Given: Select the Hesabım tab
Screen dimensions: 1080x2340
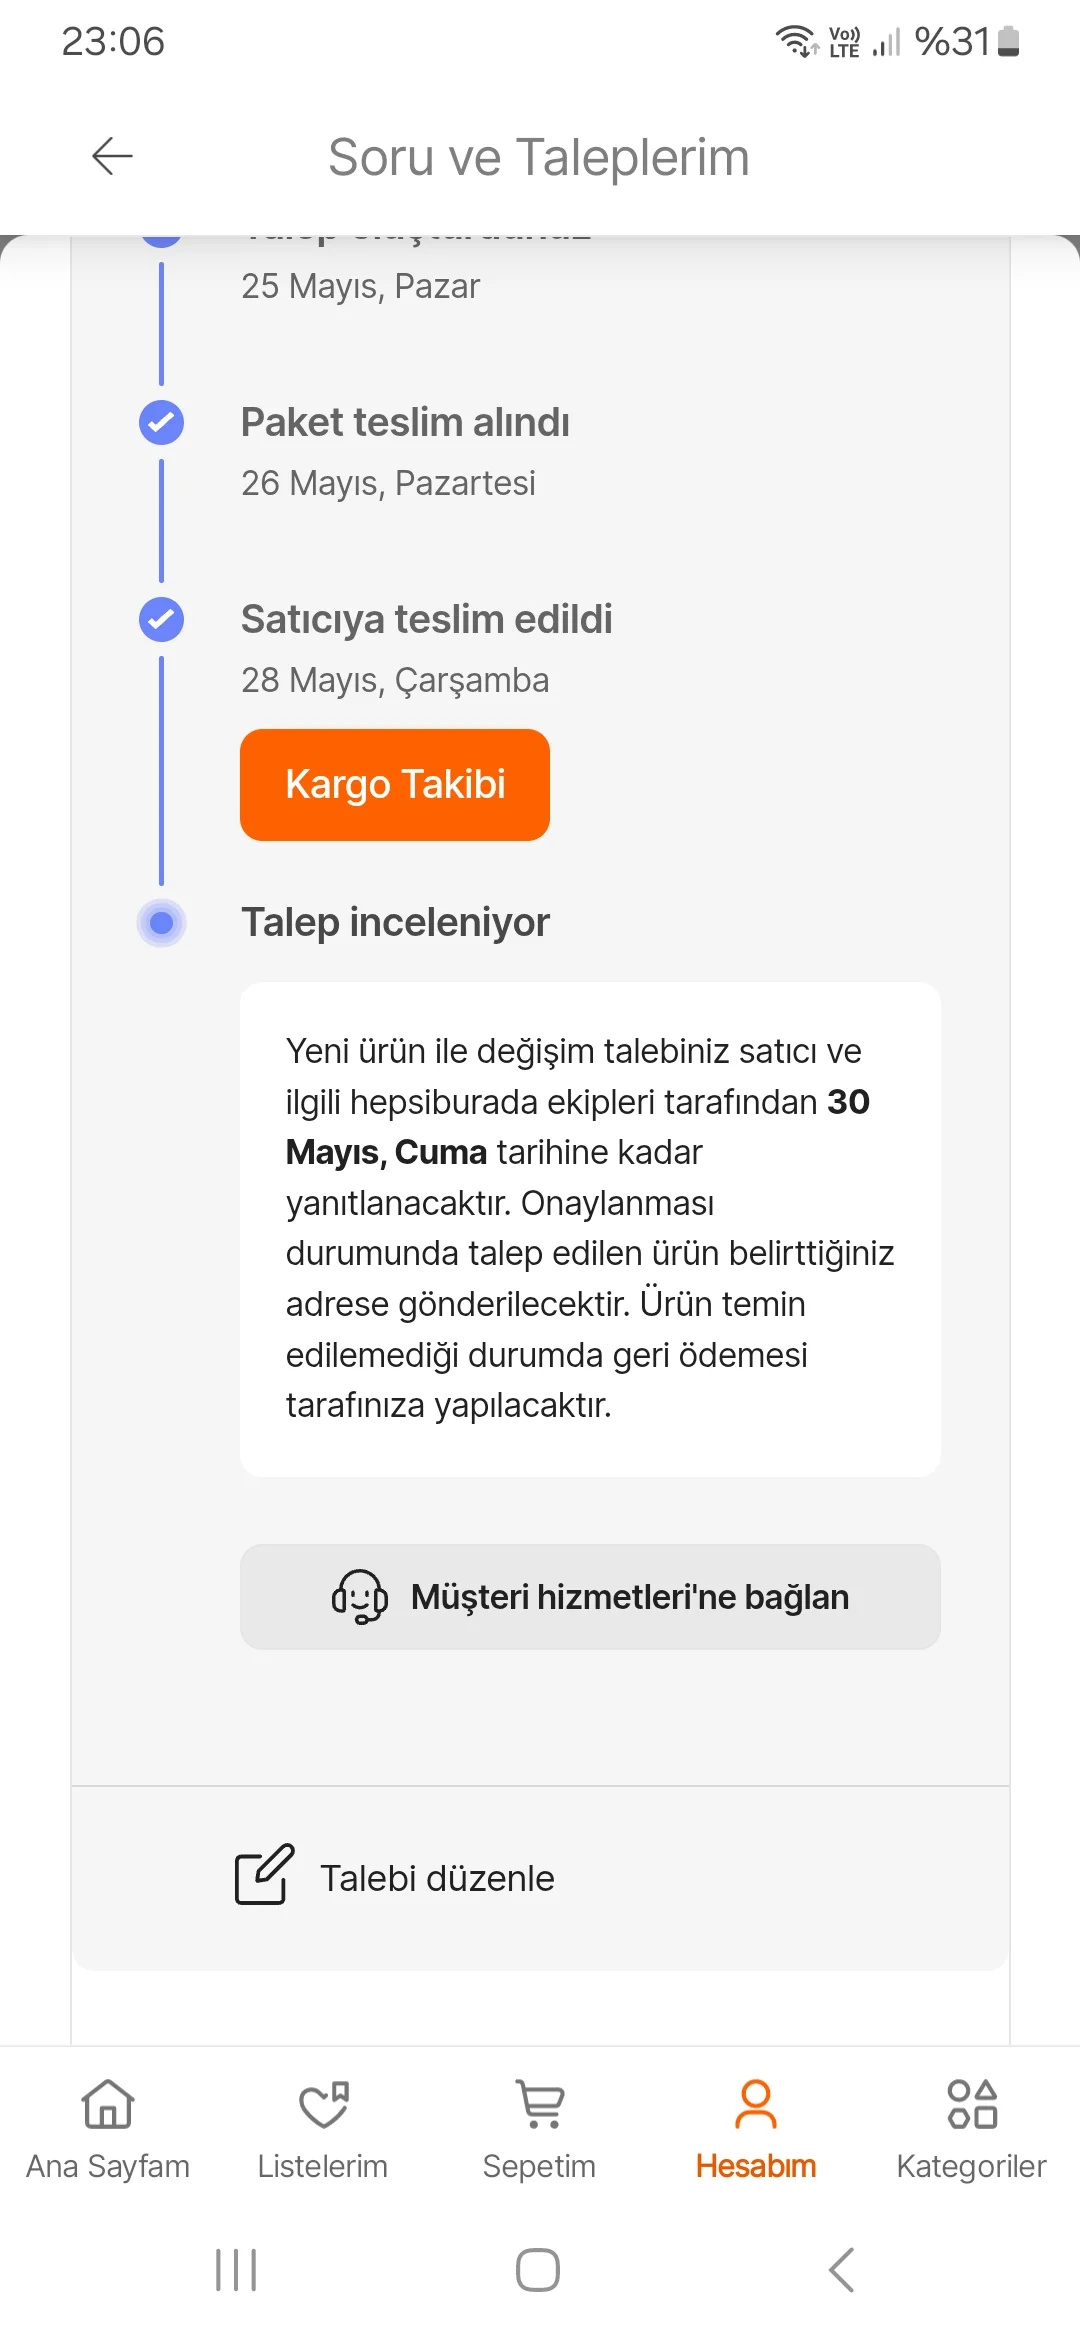Looking at the screenshot, I should point(756,2128).
